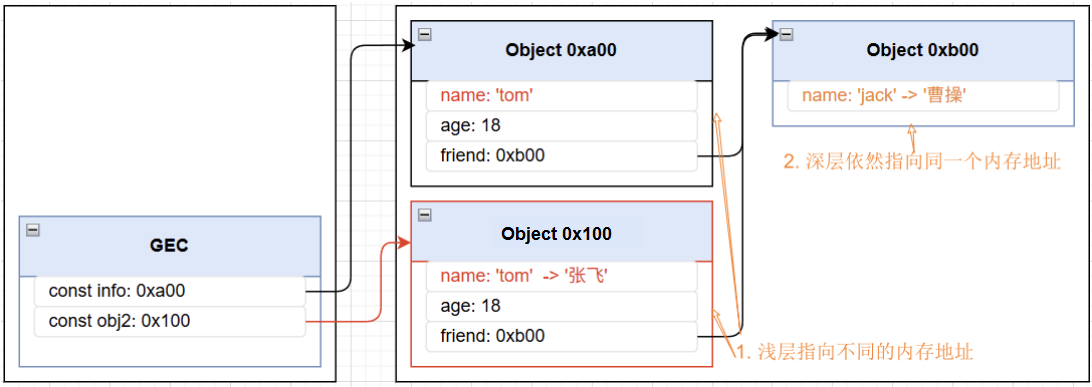Viewport: 1092px width, 387px height.
Task: Select the 'const info: 0xa00' row
Action: (x=170, y=291)
